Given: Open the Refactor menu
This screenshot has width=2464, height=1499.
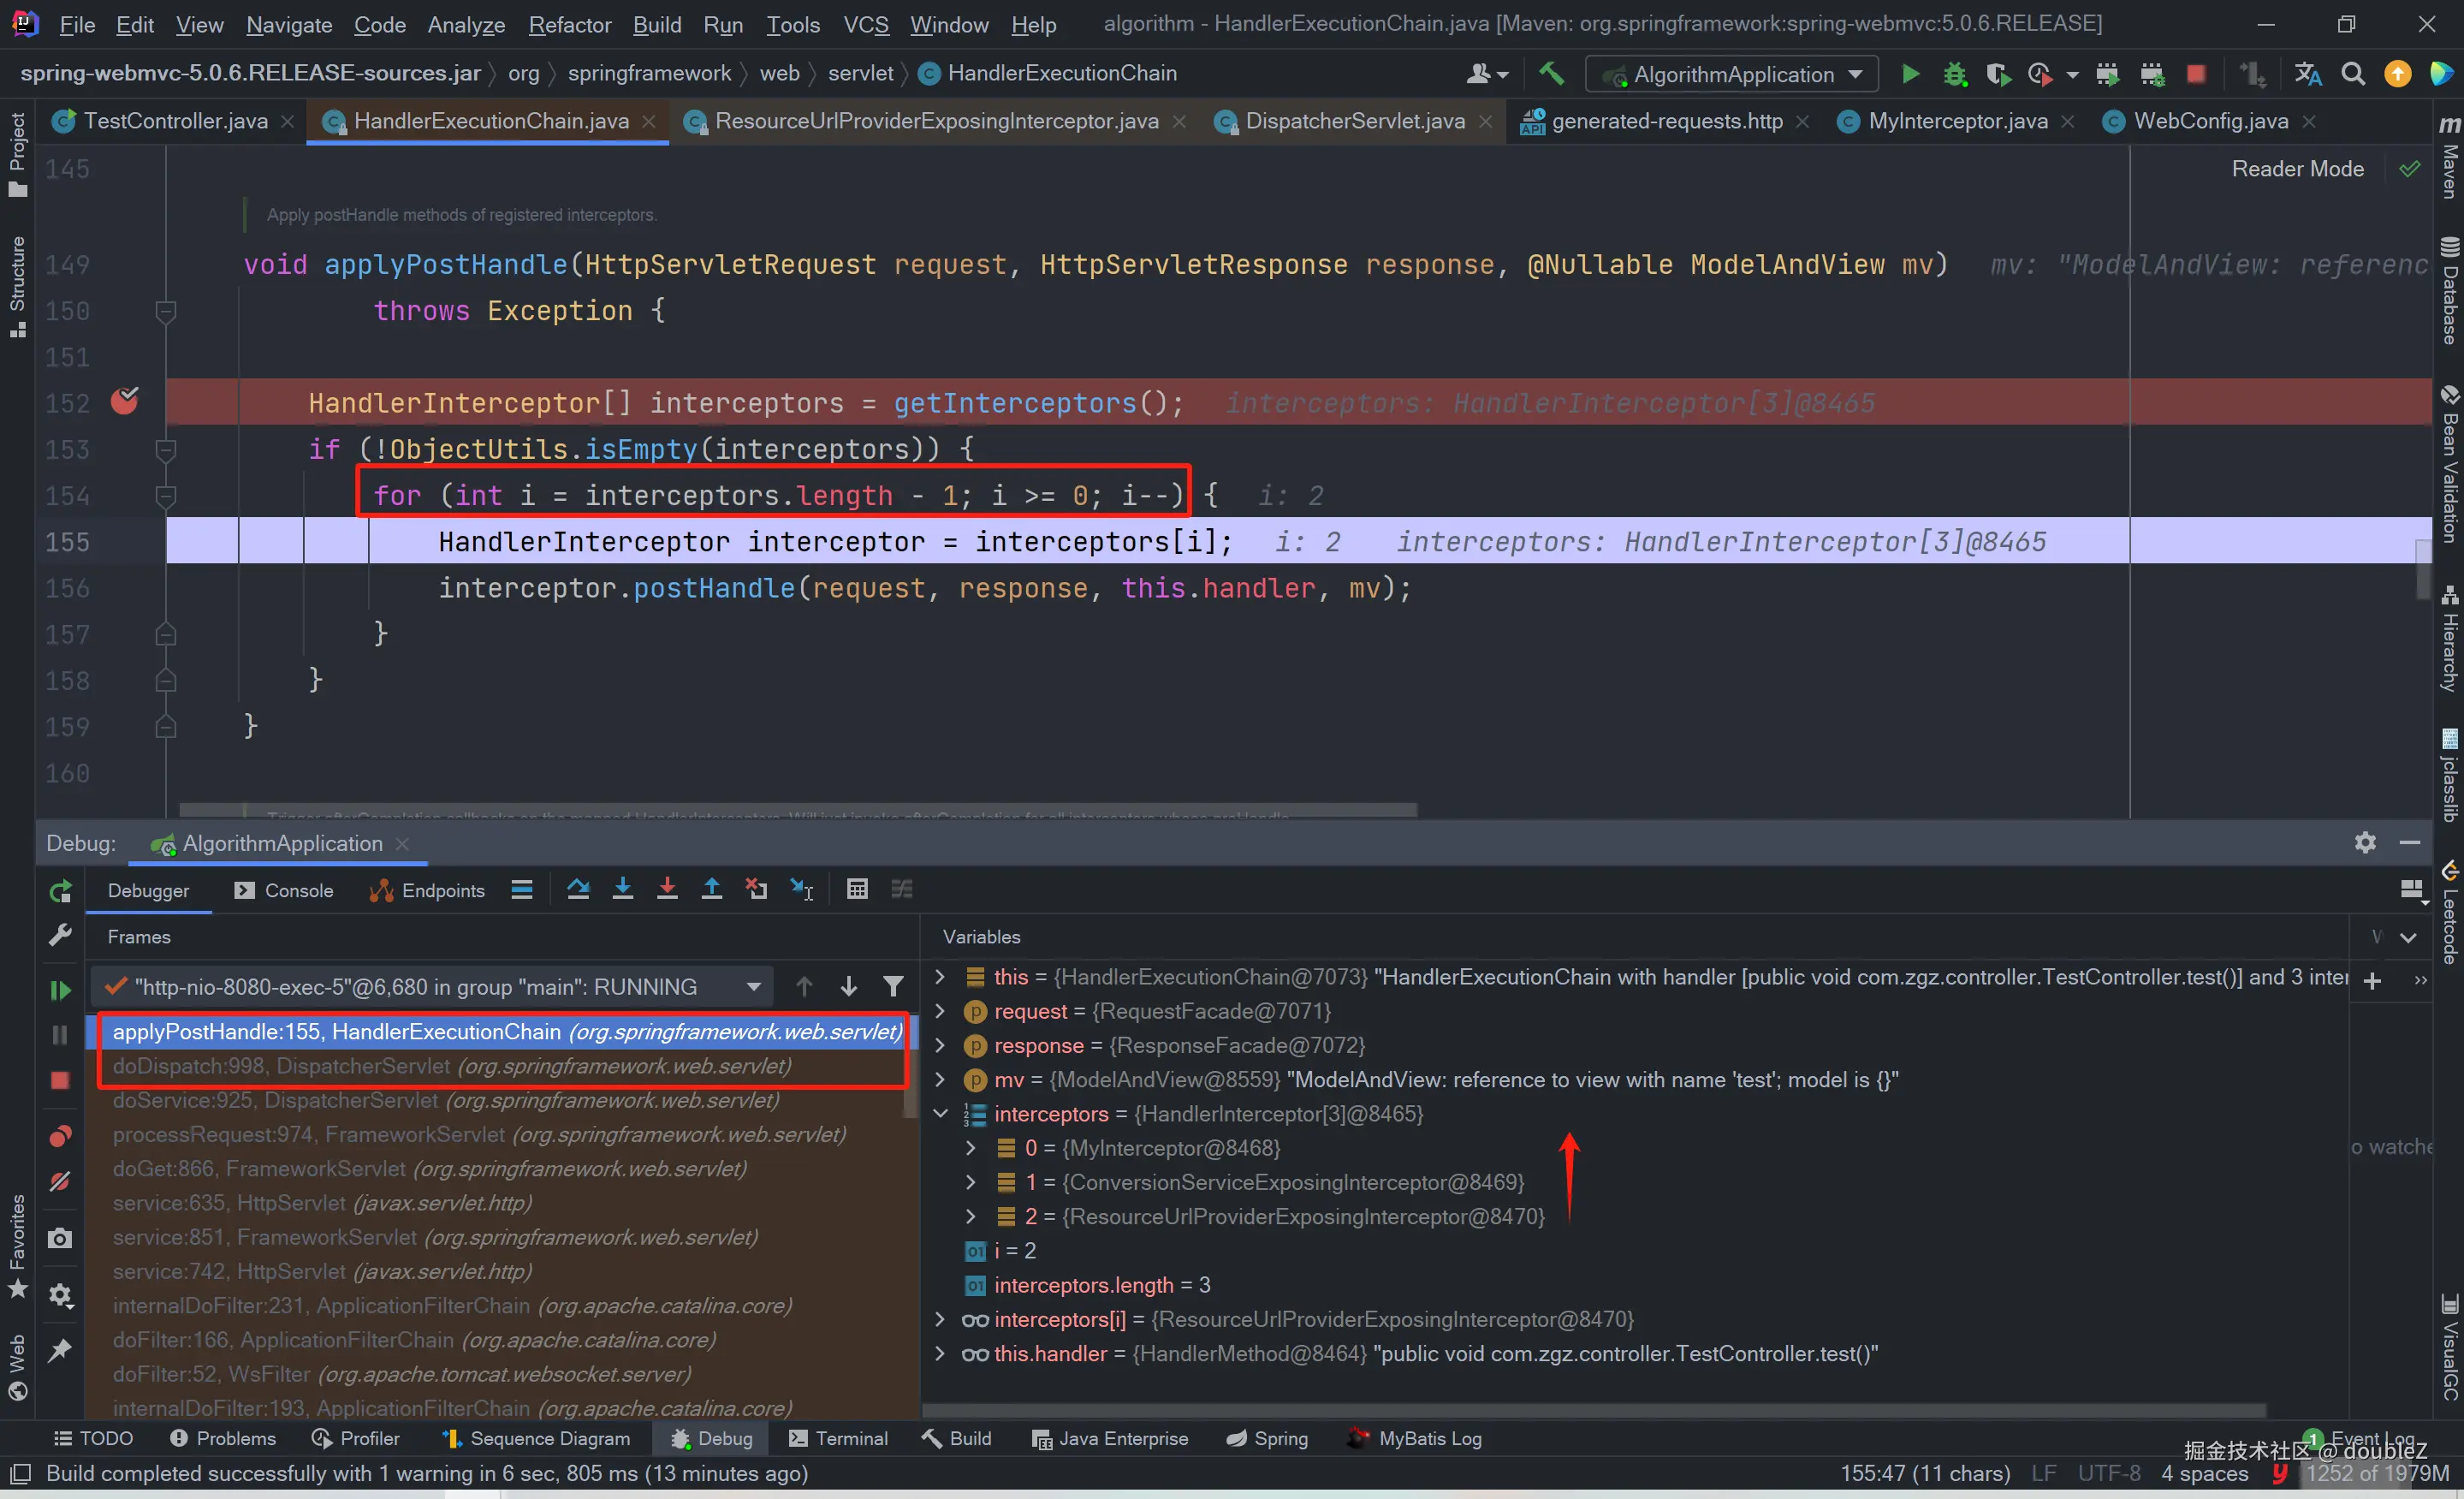Looking at the screenshot, I should point(569,24).
